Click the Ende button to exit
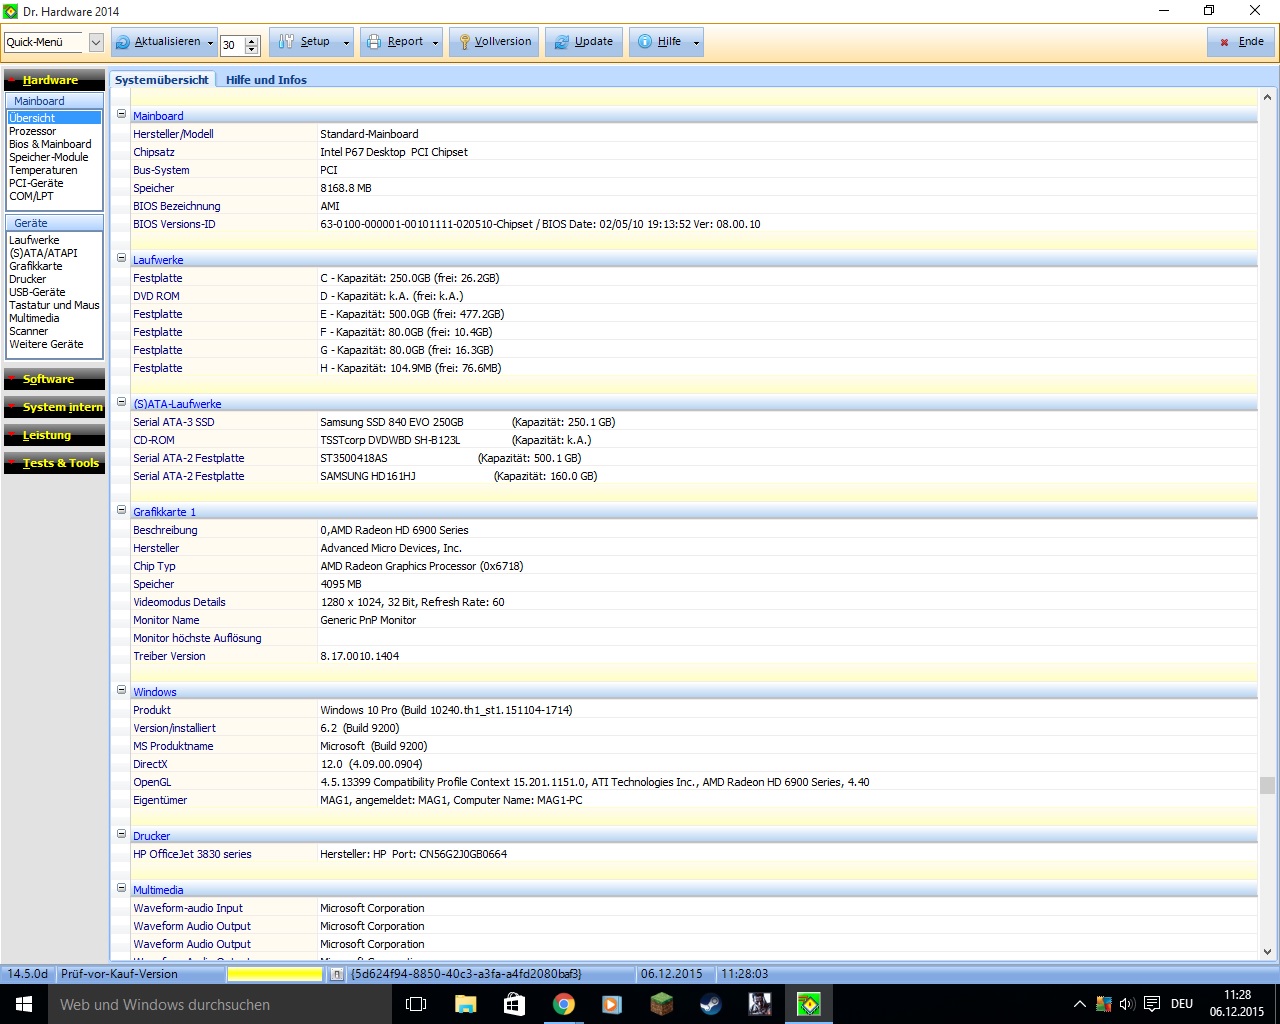Viewport: 1280px width, 1024px height. [x=1242, y=42]
